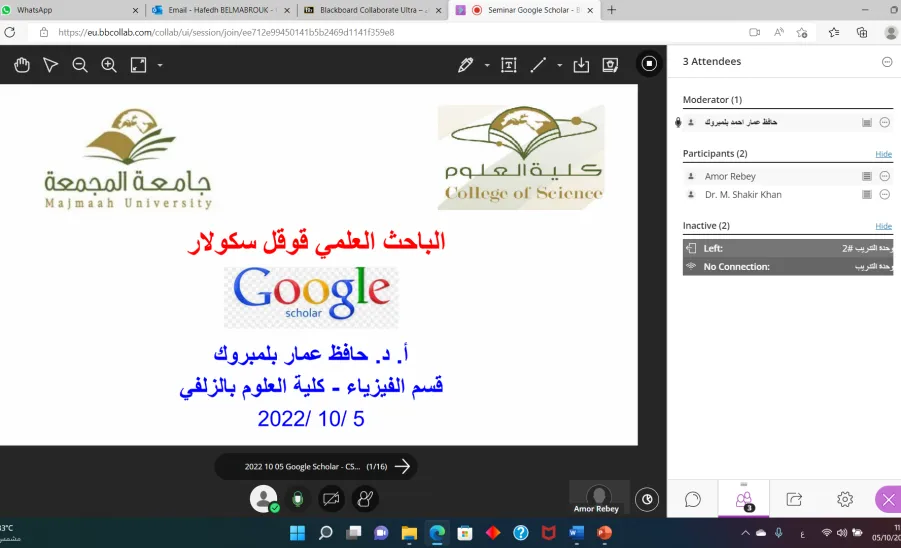
Task: Hide the Inactive attendees list
Action: [883, 226]
